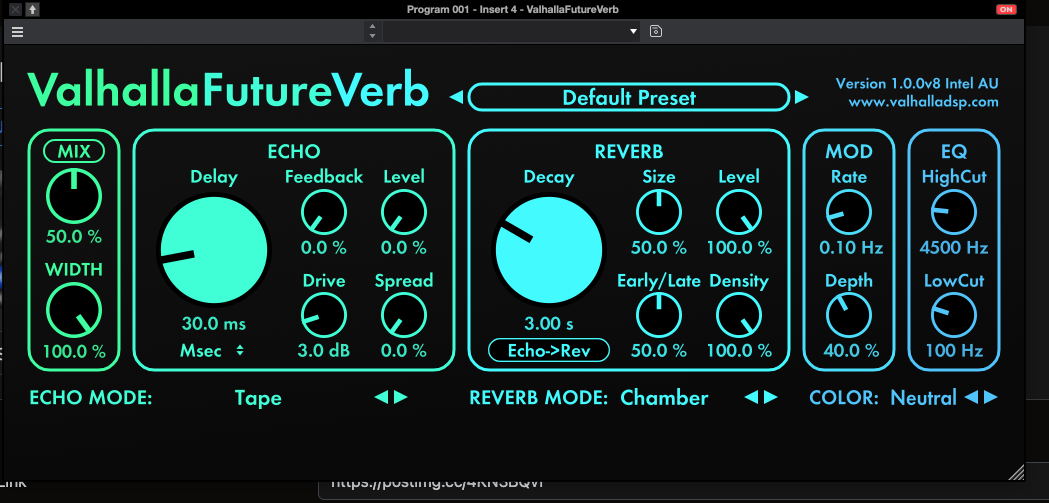Open the www.valhalladsp.com link
Image resolution: width=1049 pixels, height=503 pixels.
(923, 102)
